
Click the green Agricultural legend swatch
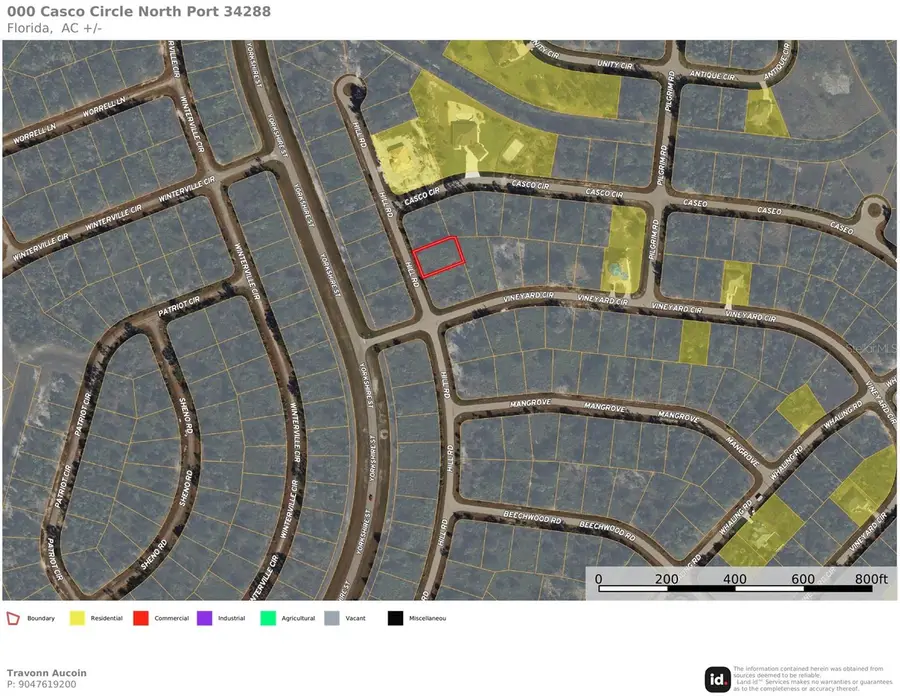(267, 618)
